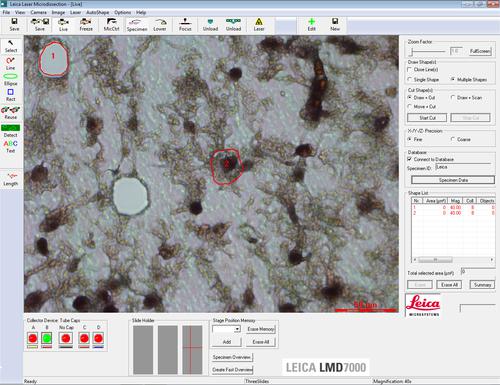Select the Move + Cut mode
Screen dimensions: 500x385
(x=410, y=106)
